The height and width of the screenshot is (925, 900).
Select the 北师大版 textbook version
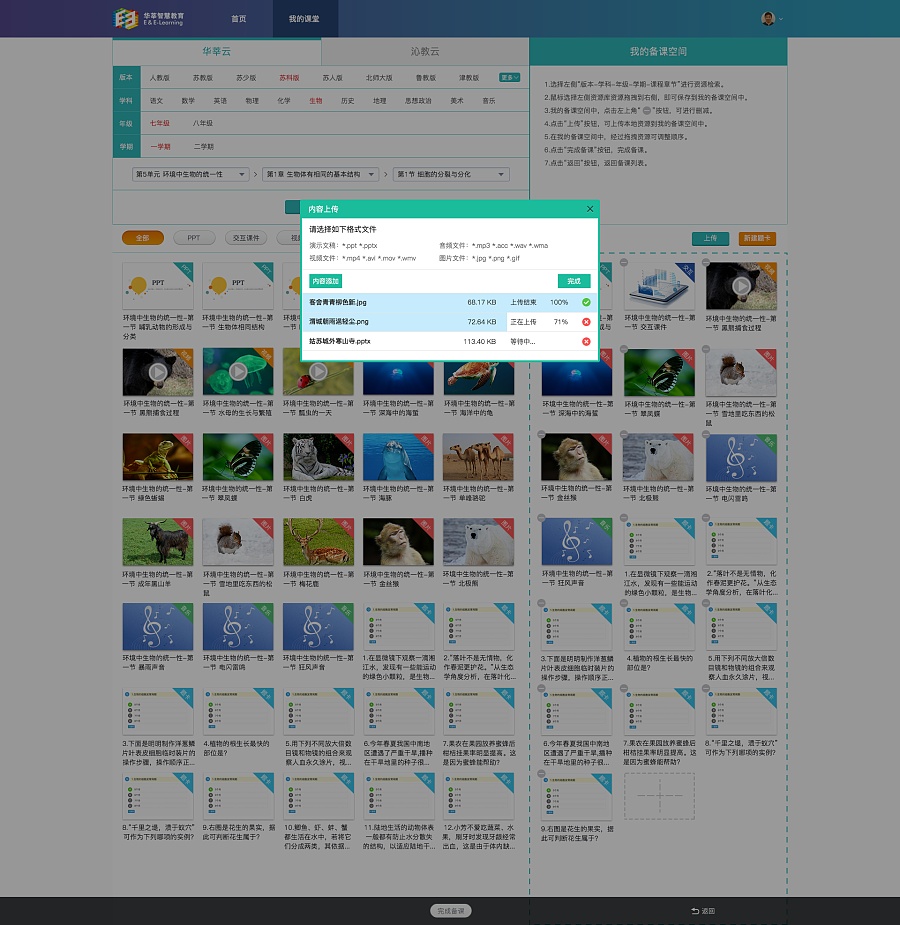379,77
